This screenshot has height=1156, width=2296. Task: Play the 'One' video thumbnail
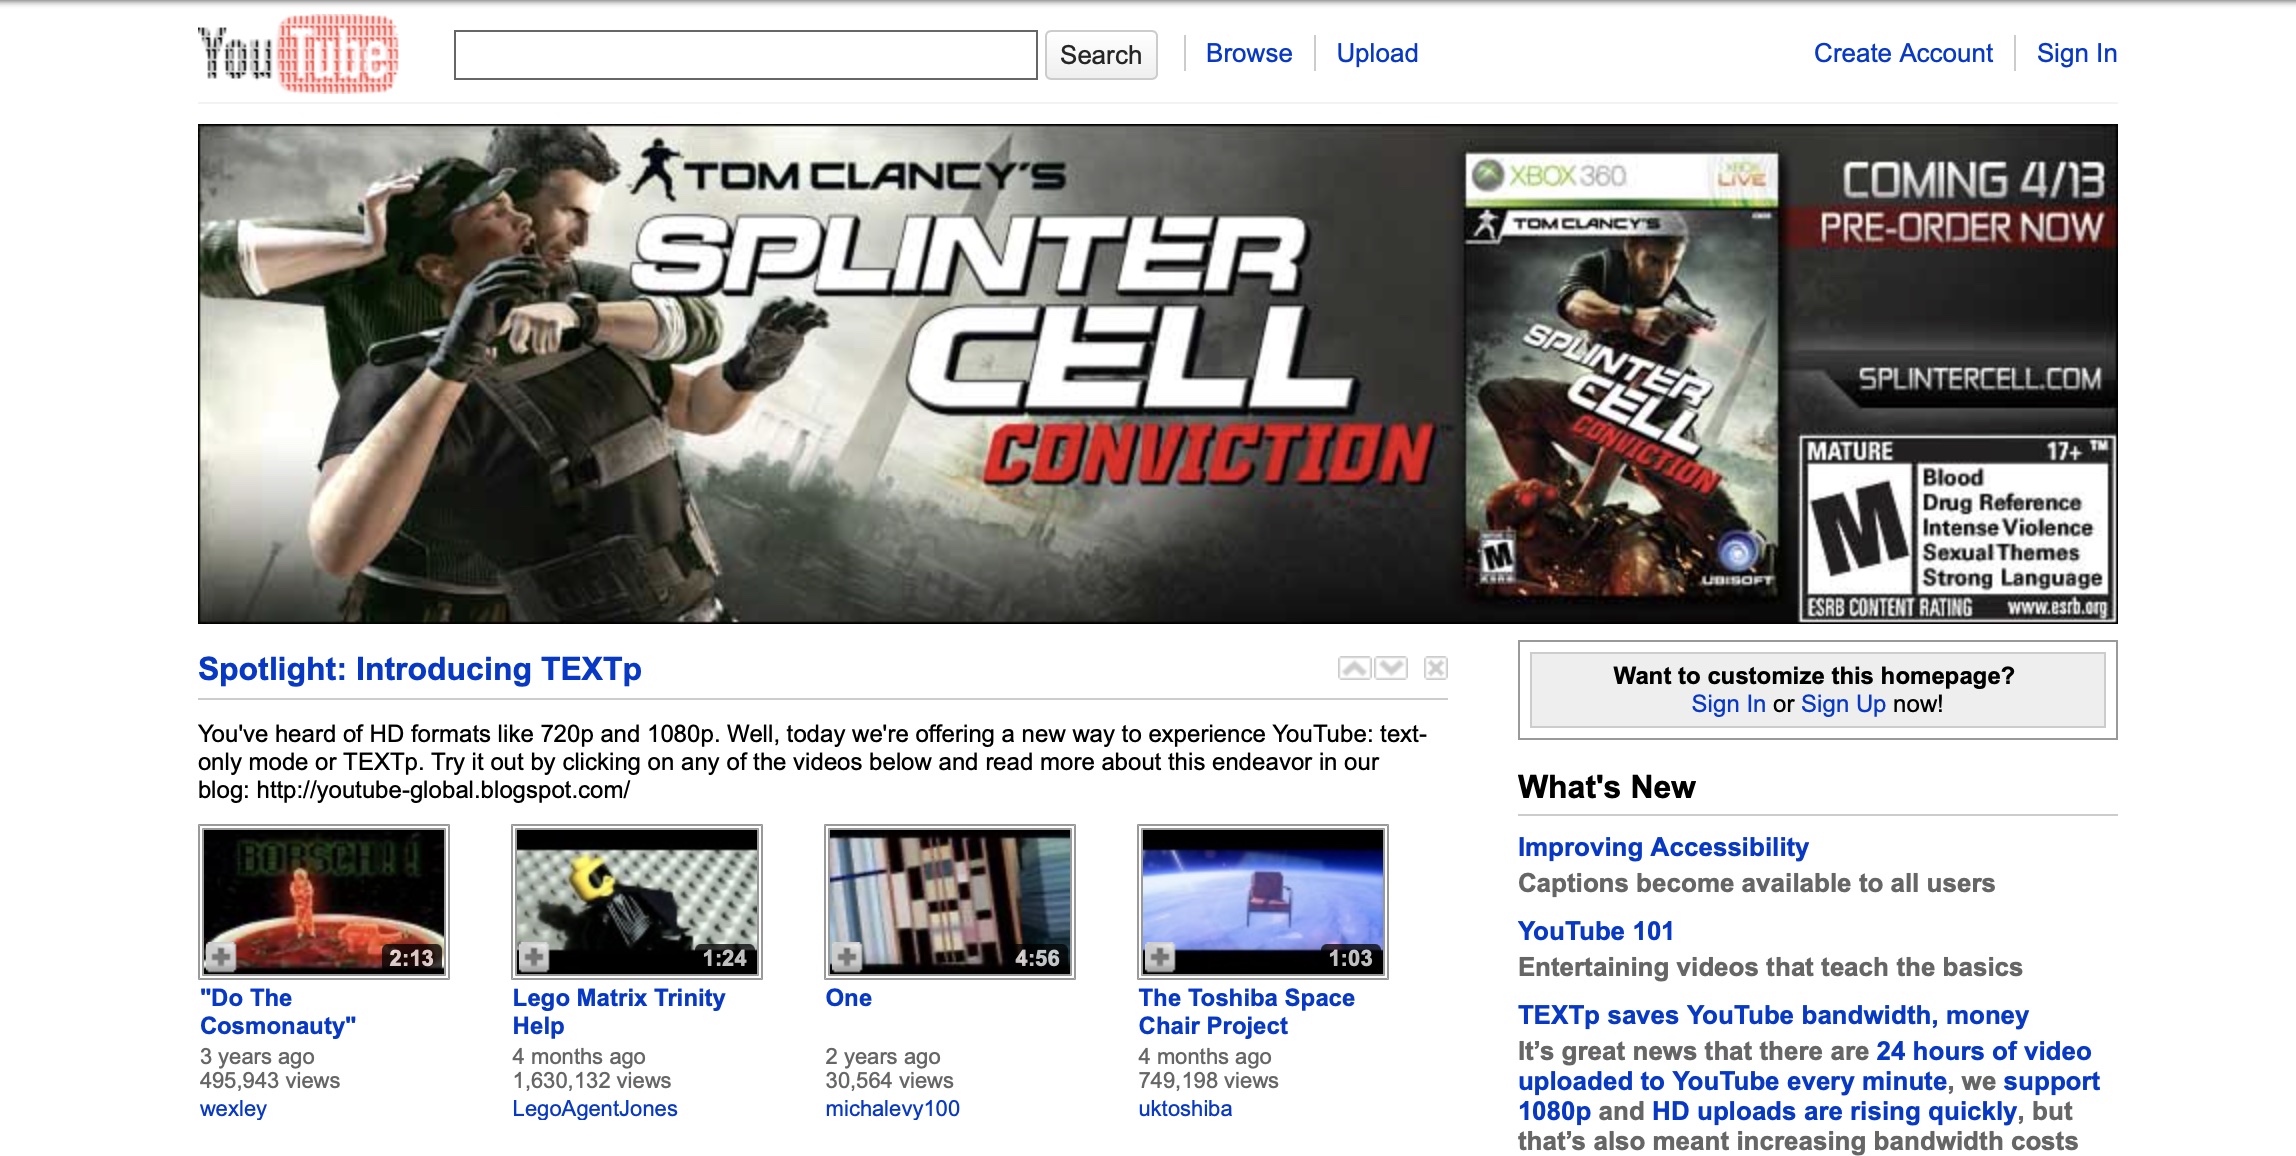950,901
